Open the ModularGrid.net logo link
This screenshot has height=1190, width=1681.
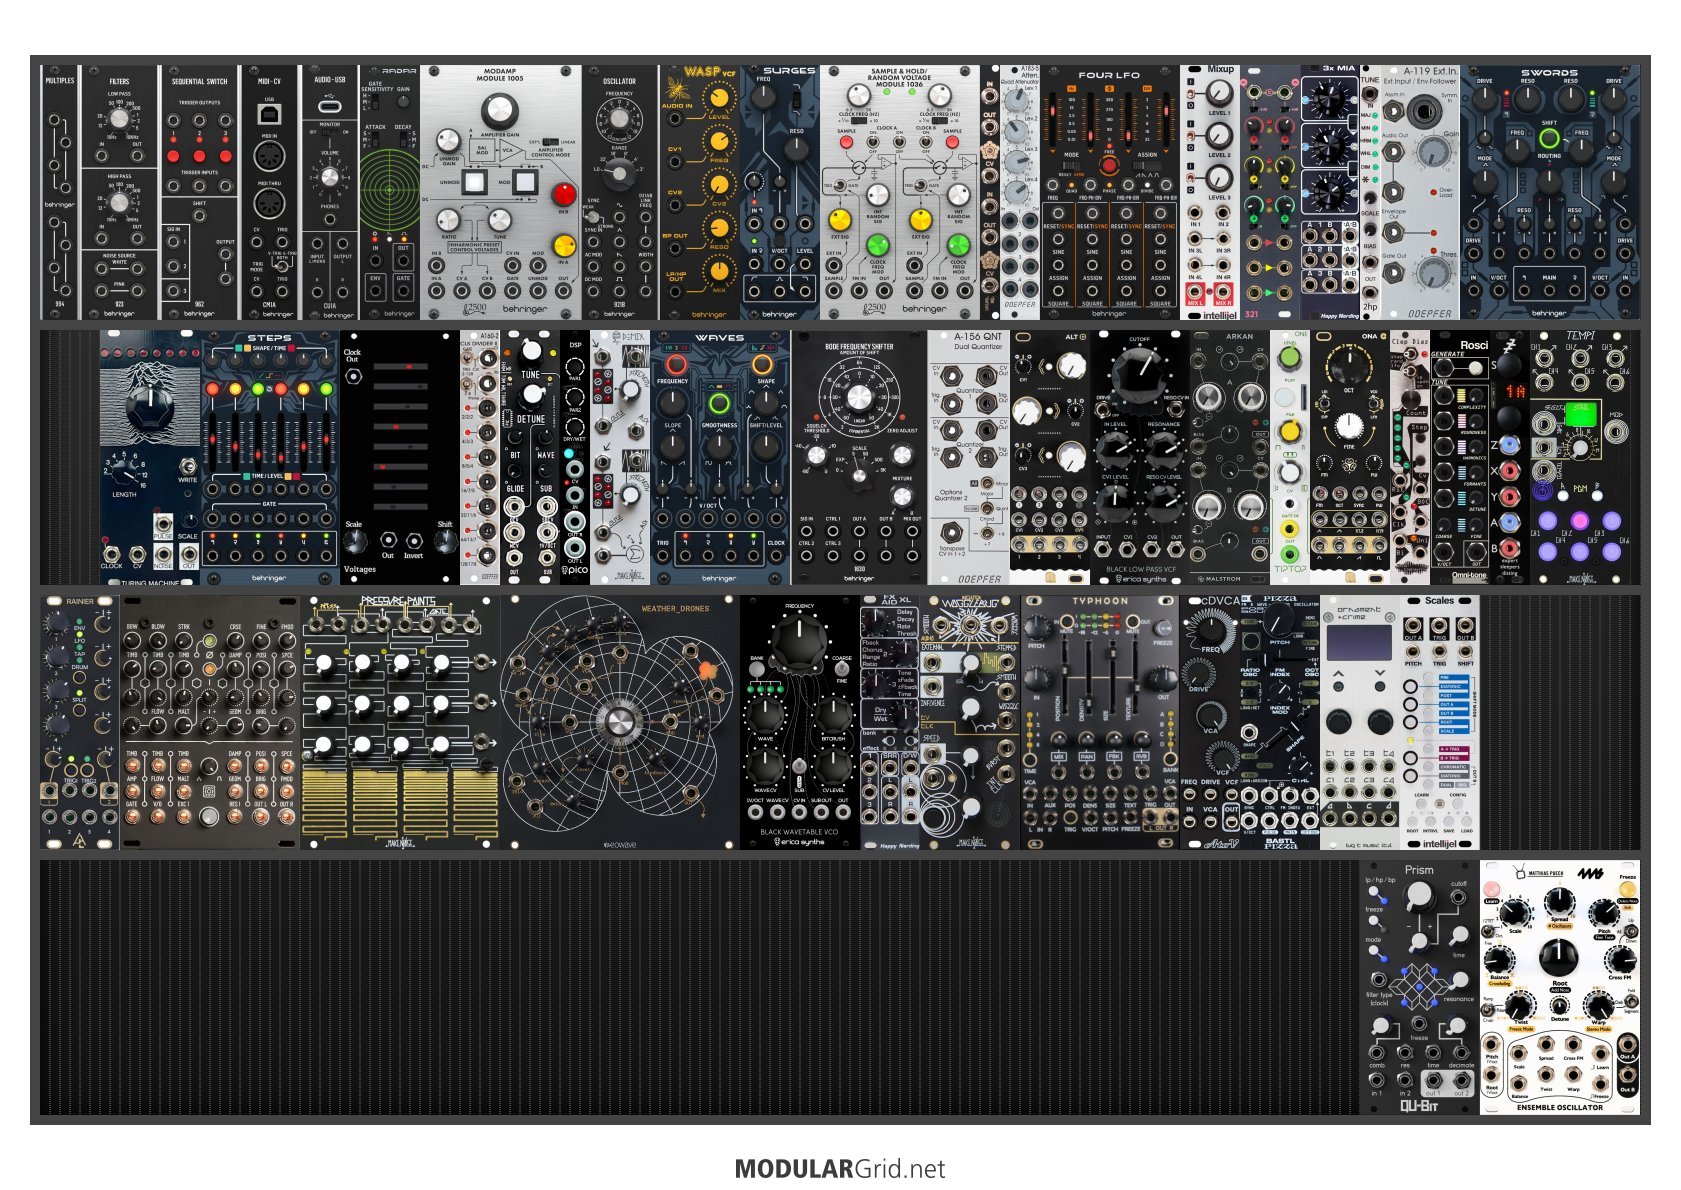click(x=839, y=1168)
